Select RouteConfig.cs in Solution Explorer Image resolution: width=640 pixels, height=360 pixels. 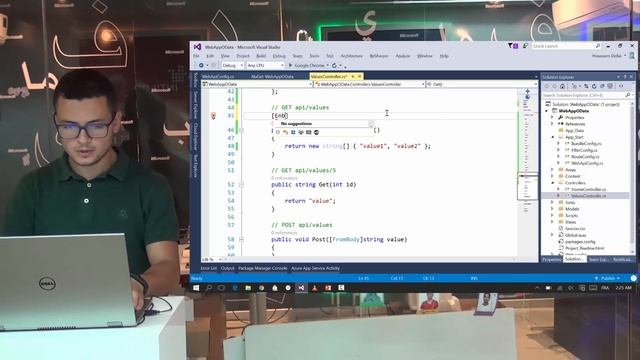point(585,157)
